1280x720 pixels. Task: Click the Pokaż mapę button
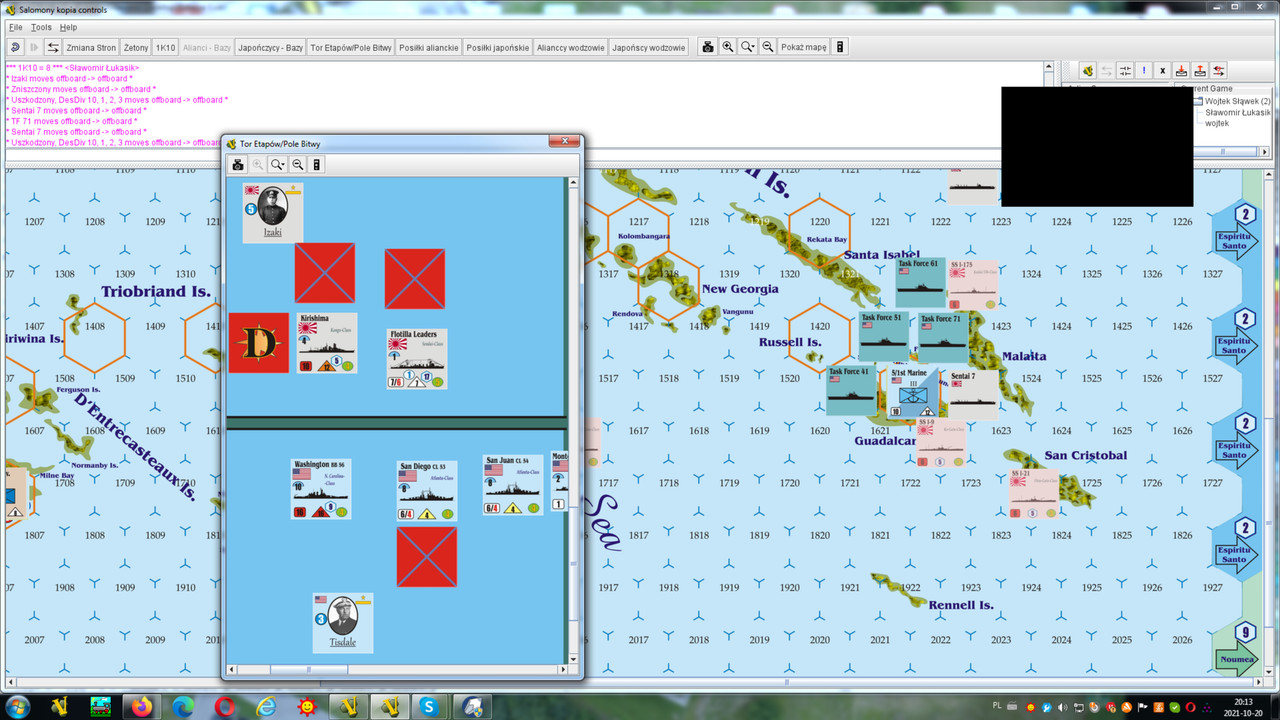(x=804, y=47)
